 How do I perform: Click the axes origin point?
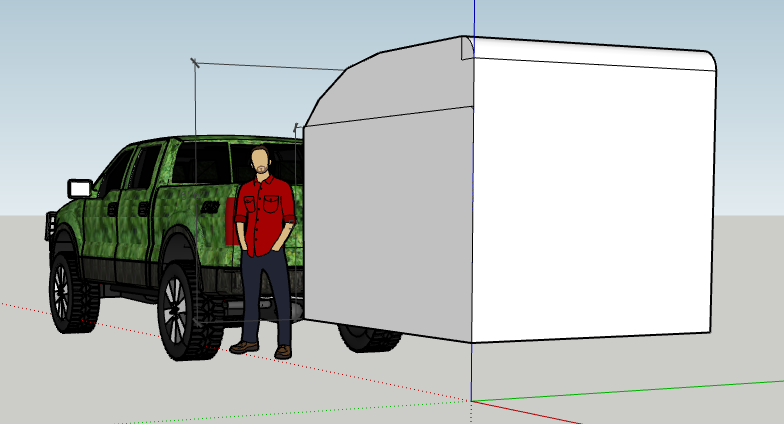point(471,401)
